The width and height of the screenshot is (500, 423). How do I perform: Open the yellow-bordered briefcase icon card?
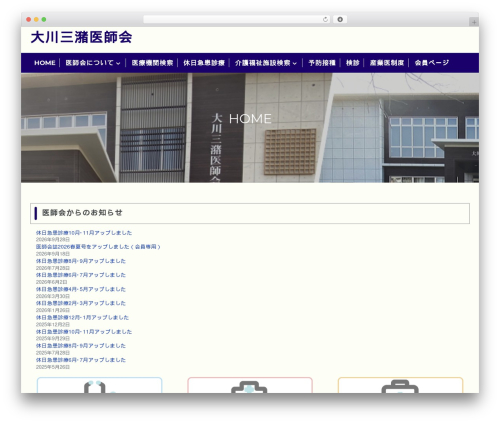pos(400,385)
